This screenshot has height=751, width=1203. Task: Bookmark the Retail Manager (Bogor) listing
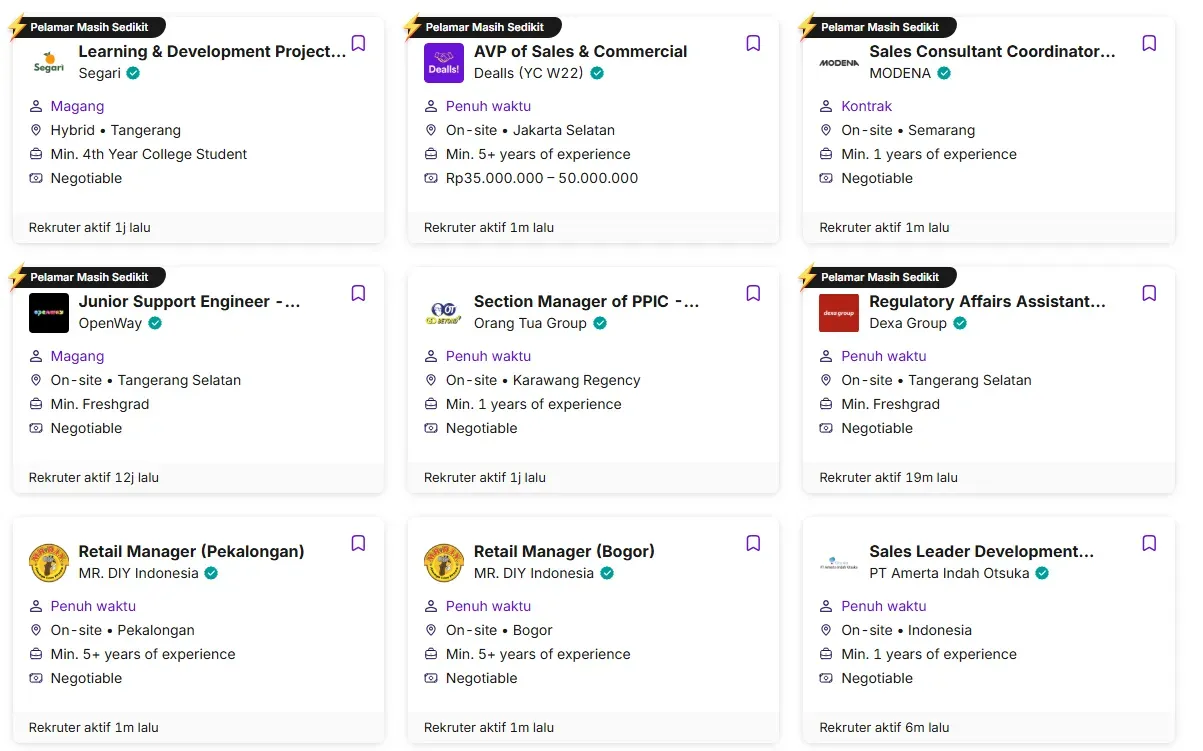point(753,544)
